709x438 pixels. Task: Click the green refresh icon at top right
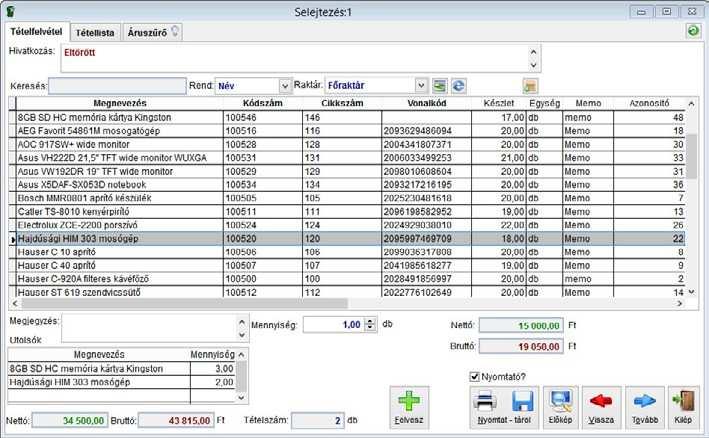pyautogui.click(x=693, y=31)
